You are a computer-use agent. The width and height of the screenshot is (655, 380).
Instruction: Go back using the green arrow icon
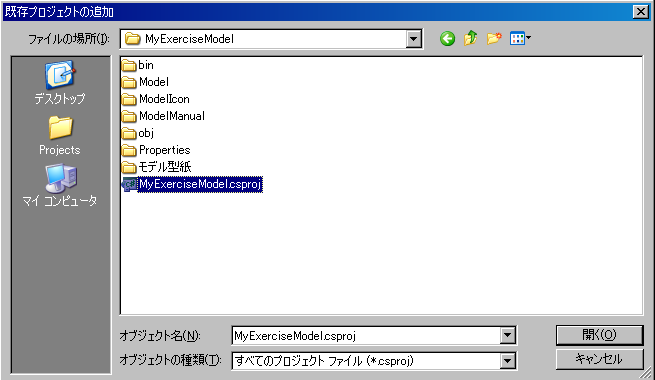tap(447, 39)
